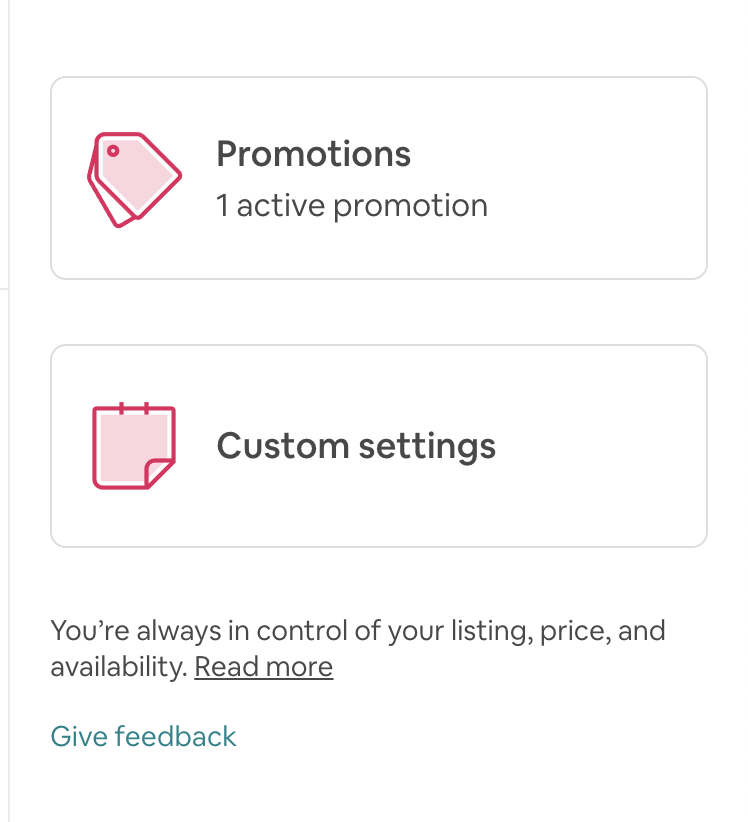Tap the tag hole on Promotions icon
Viewport: 748px width, 822px height.
(x=113, y=151)
